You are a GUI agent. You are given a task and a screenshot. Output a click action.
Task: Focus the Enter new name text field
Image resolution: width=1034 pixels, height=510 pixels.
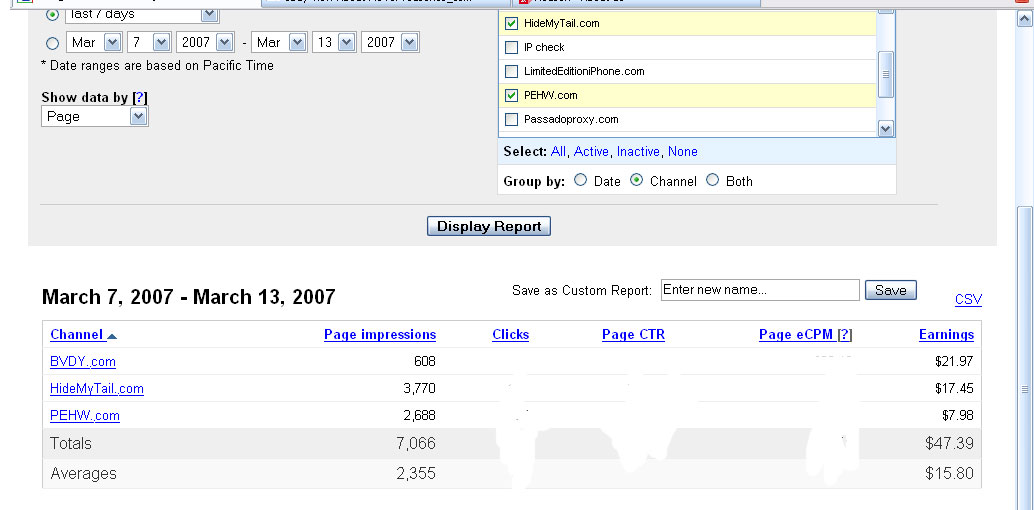pyautogui.click(x=760, y=290)
